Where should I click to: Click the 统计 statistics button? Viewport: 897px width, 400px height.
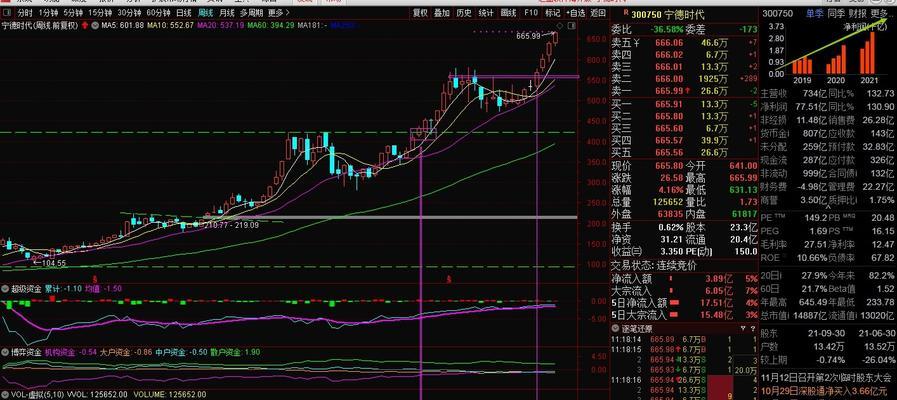486,13
